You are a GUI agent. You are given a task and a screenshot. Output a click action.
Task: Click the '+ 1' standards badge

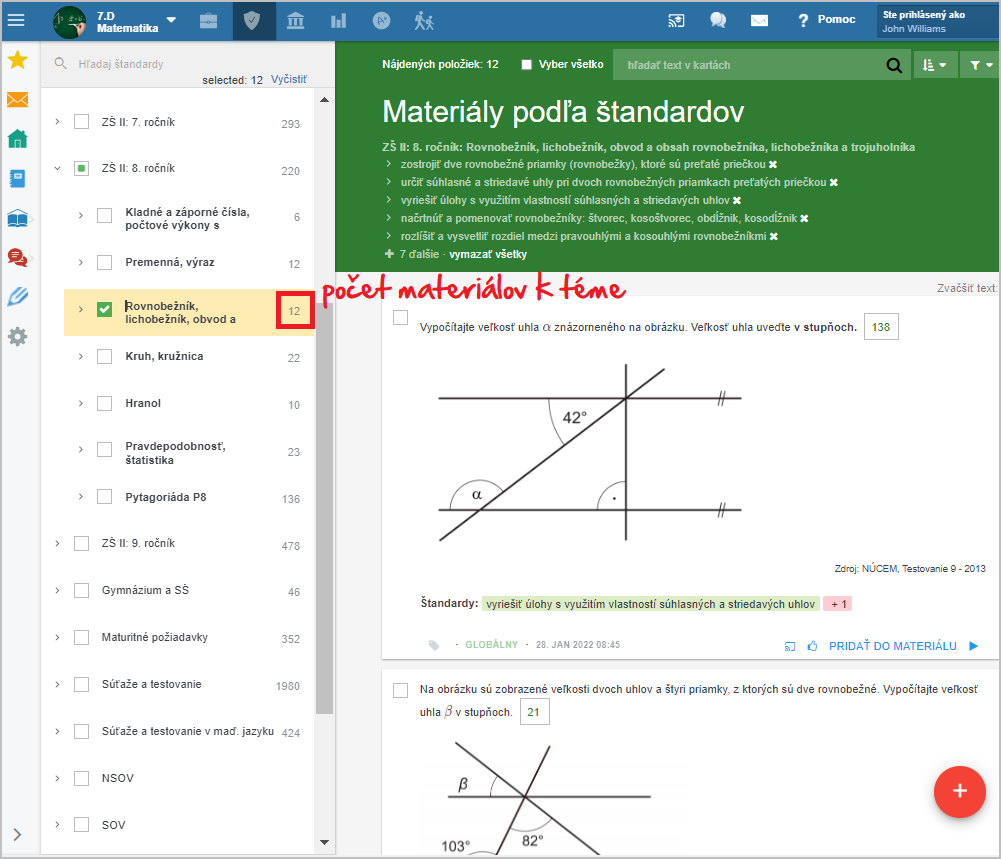click(838, 604)
